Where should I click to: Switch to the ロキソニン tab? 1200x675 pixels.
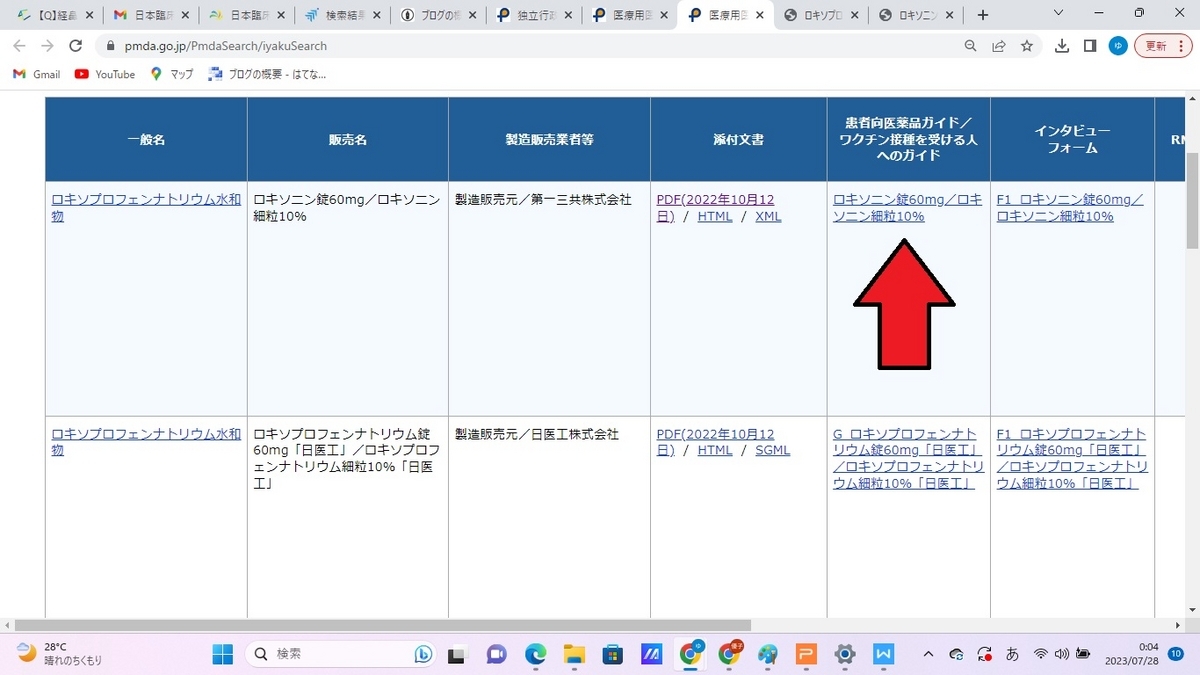coord(914,15)
